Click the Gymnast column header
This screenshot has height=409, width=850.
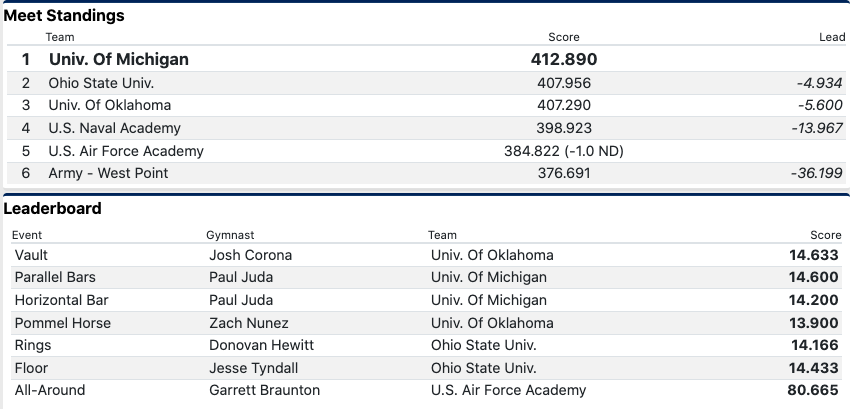230,235
